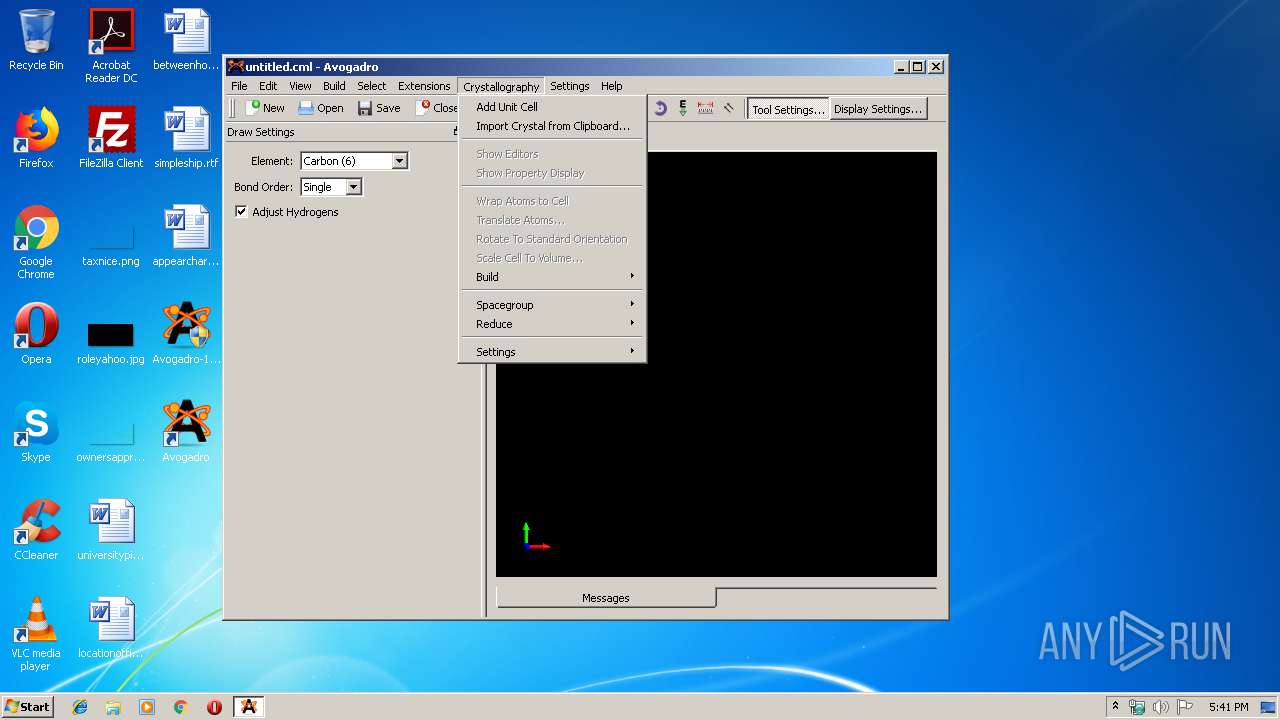
Task: Expand the Settings submenu in Crystallography menu
Action: [552, 352]
